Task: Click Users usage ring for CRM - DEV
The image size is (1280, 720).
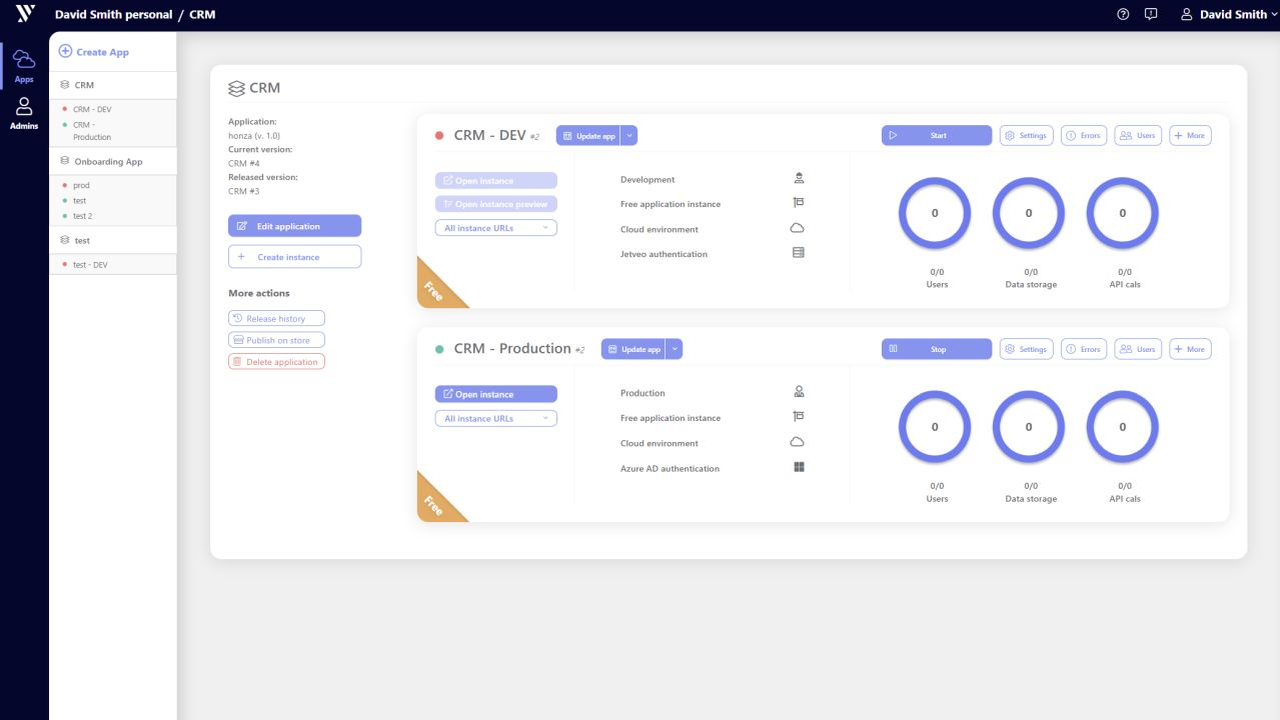Action: 935,213
